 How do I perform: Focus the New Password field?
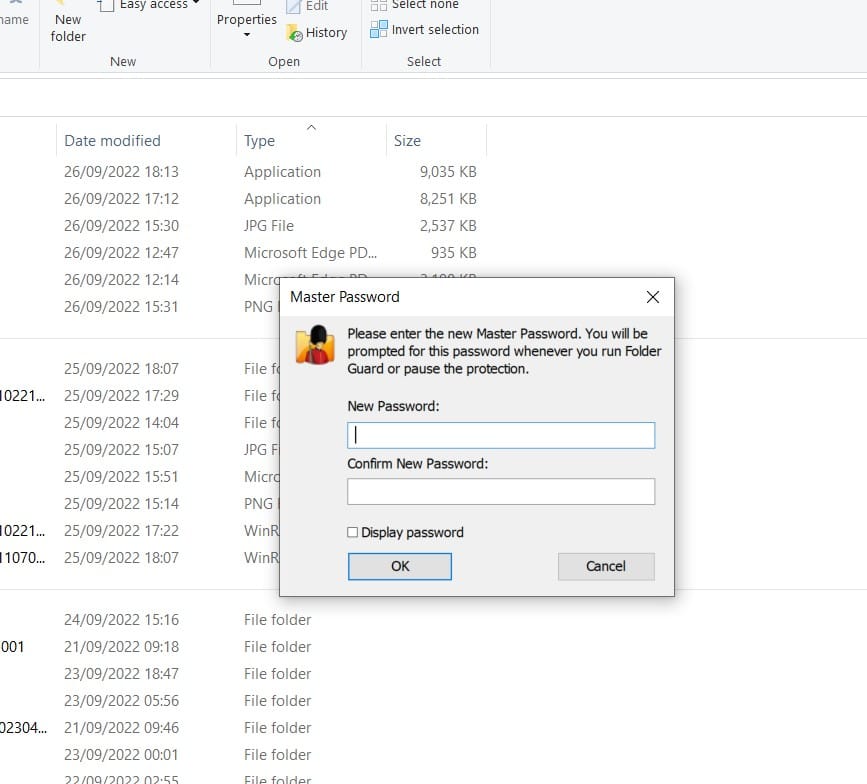501,435
